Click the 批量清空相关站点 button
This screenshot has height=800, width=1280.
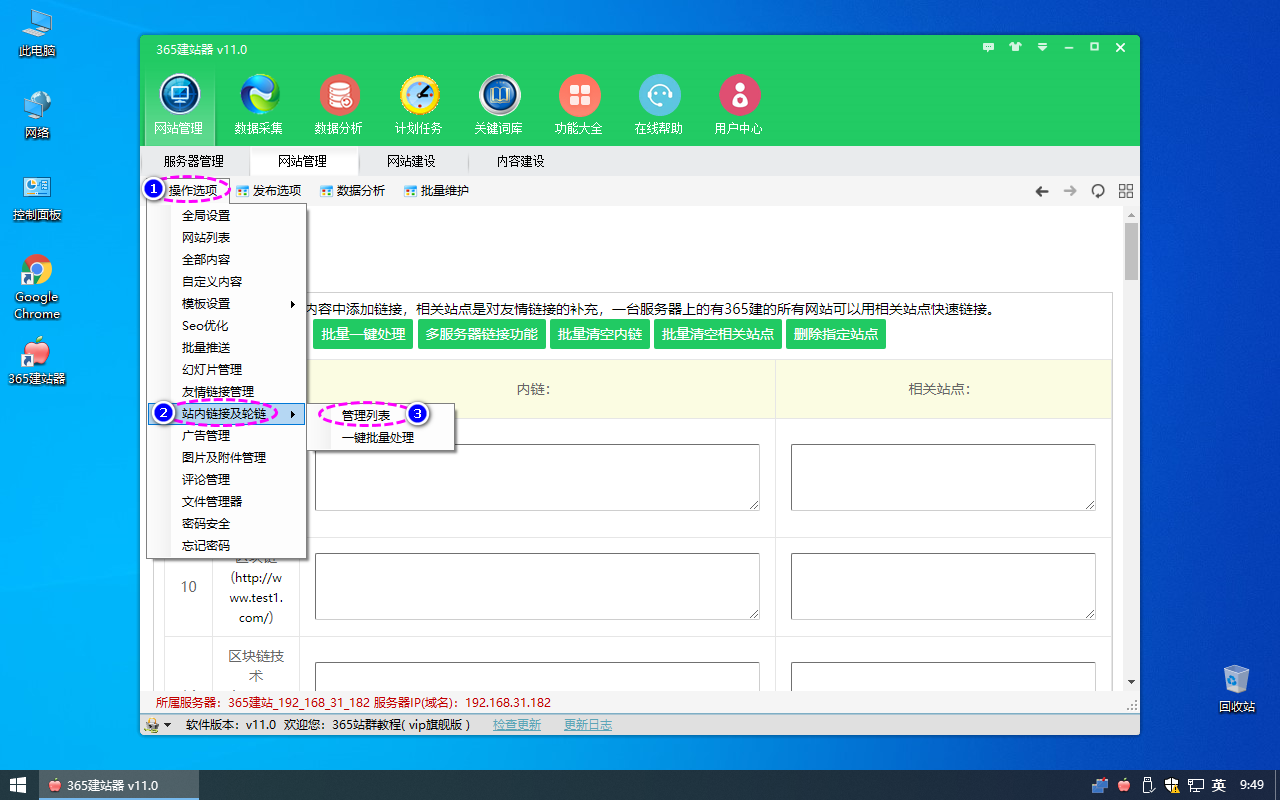(x=718, y=334)
